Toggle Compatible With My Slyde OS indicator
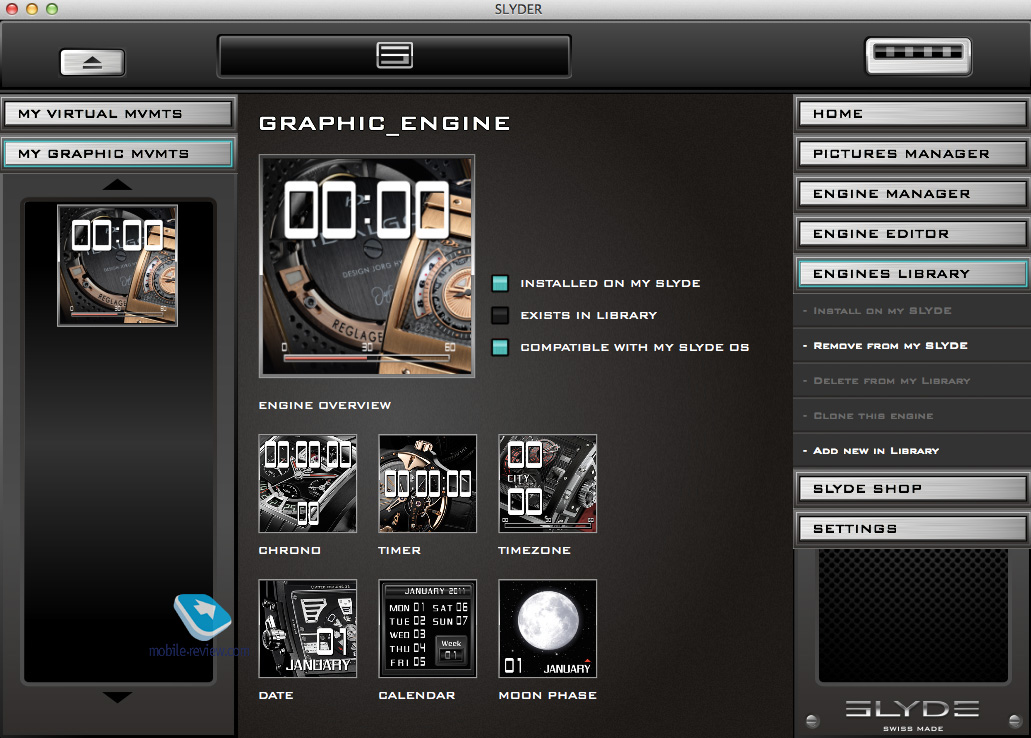The width and height of the screenshot is (1031, 738). [x=500, y=347]
